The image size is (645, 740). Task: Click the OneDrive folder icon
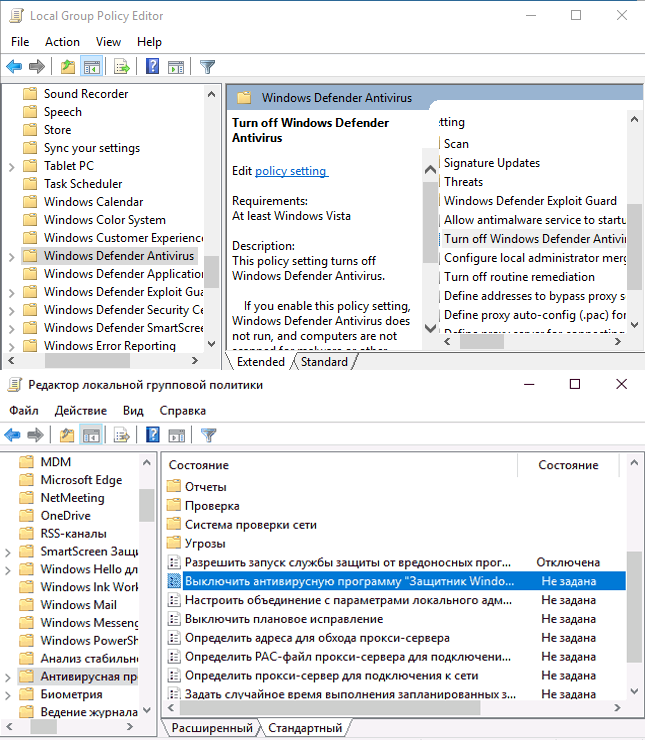(26, 515)
